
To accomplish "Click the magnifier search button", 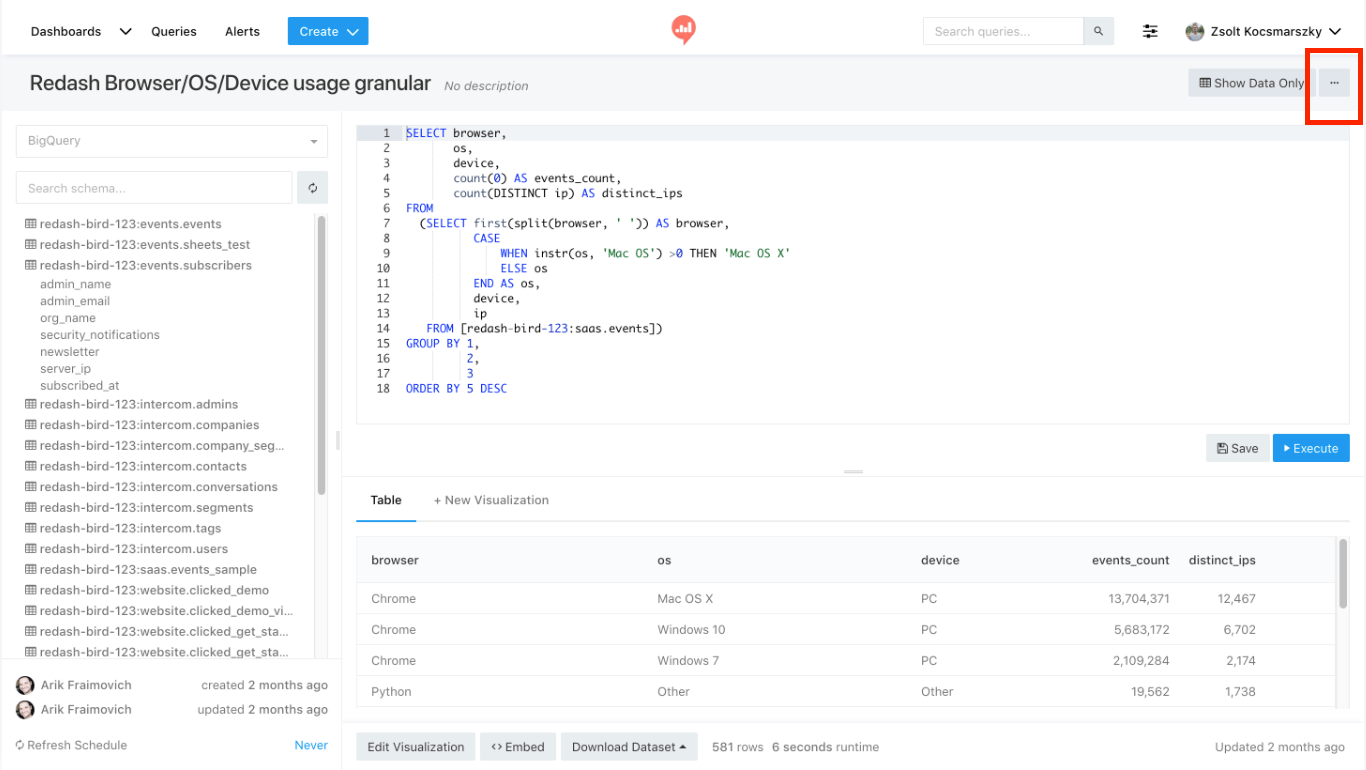I will (x=1098, y=31).
